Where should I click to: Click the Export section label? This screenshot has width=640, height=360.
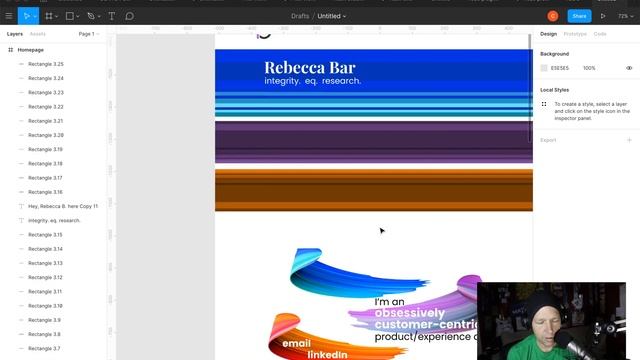pos(548,140)
